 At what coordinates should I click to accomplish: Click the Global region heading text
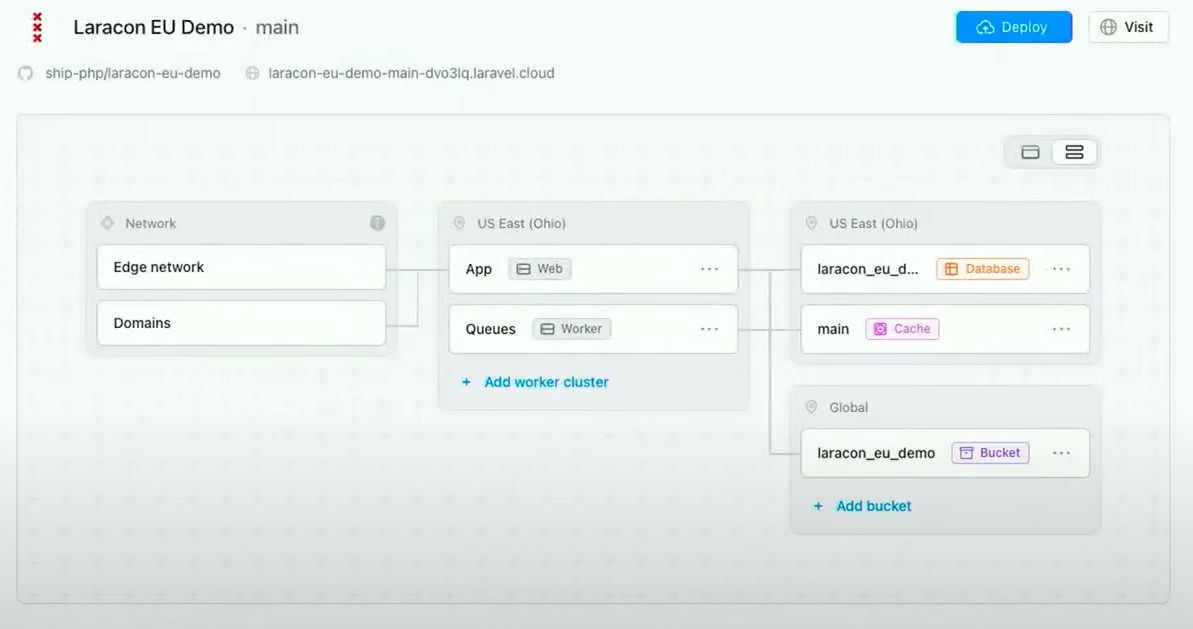pyautogui.click(x=848, y=408)
